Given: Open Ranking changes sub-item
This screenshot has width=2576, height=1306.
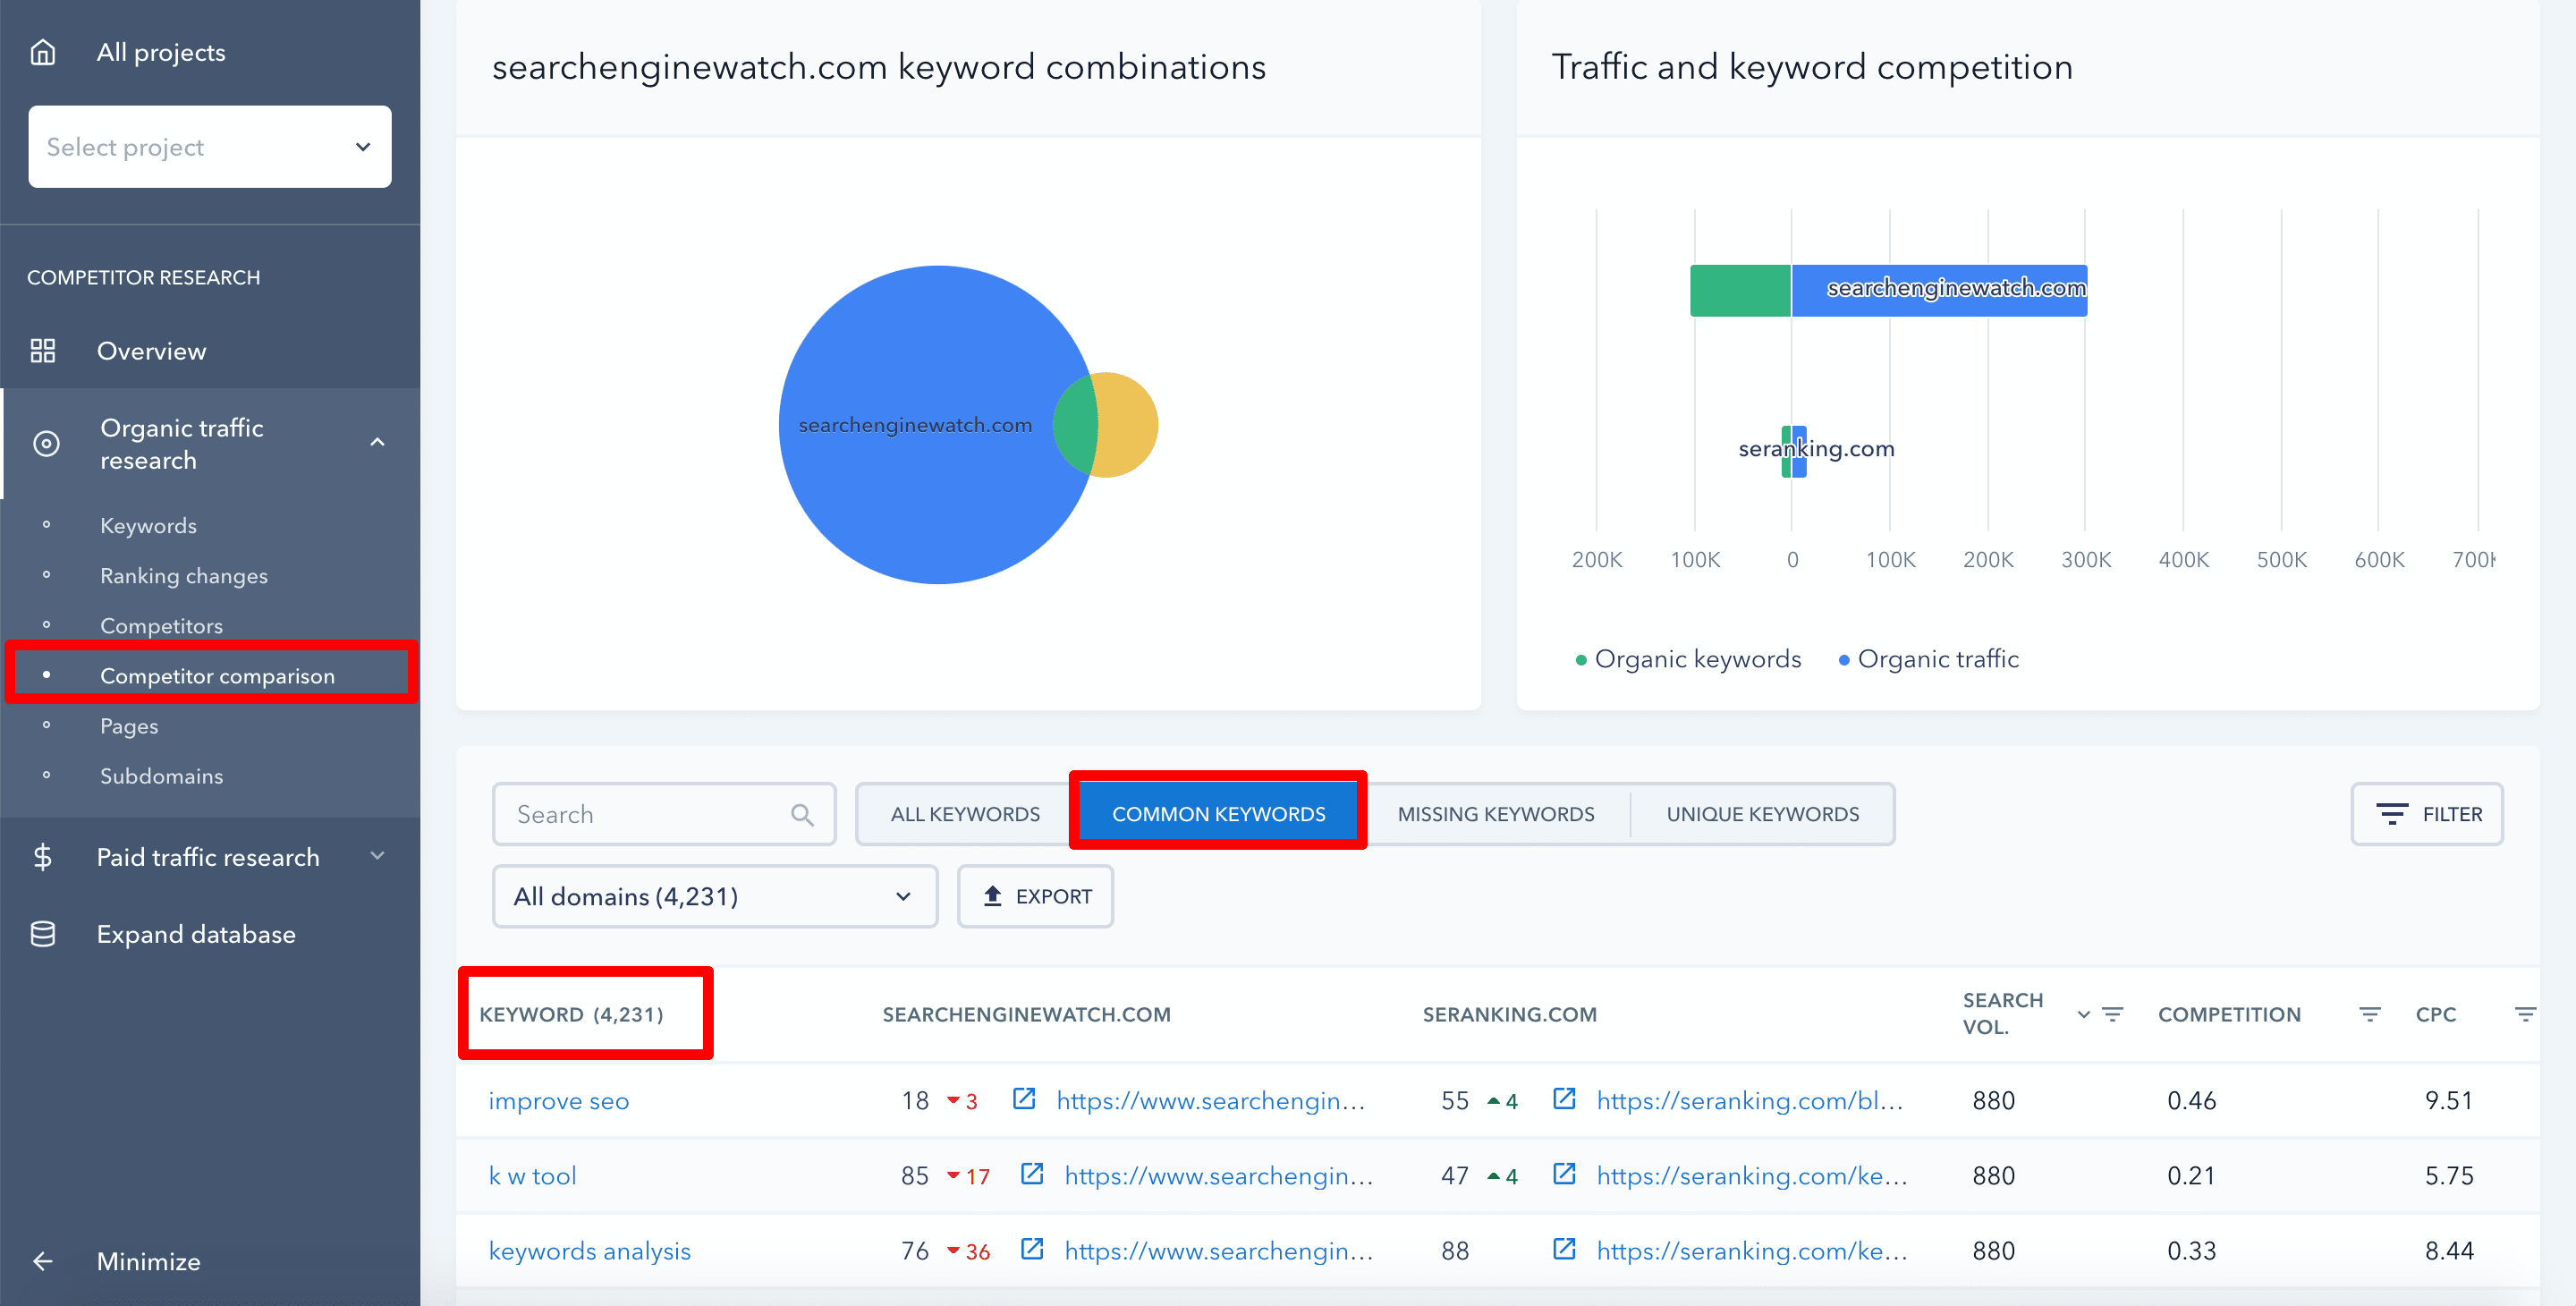Looking at the screenshot, I should (184, 576).
